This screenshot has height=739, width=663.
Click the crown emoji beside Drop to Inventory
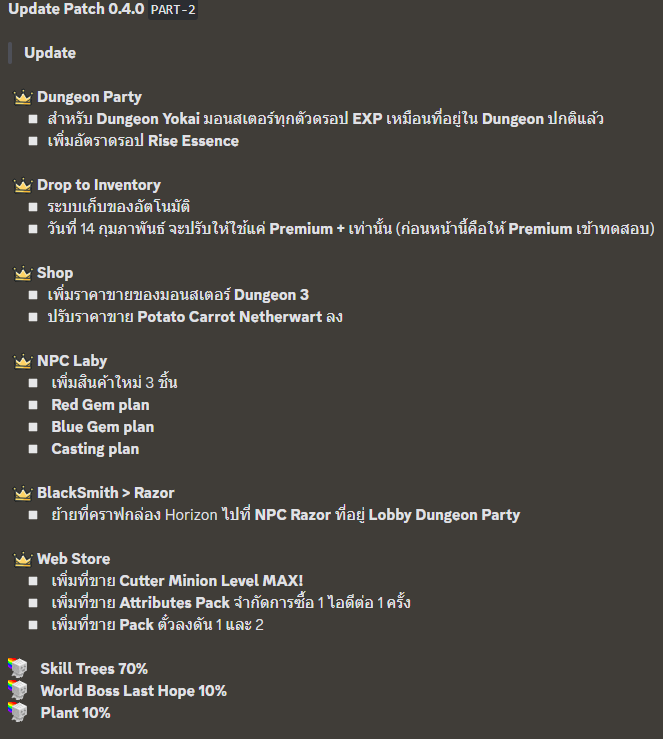pyautogui.click(x=23, y=185)
